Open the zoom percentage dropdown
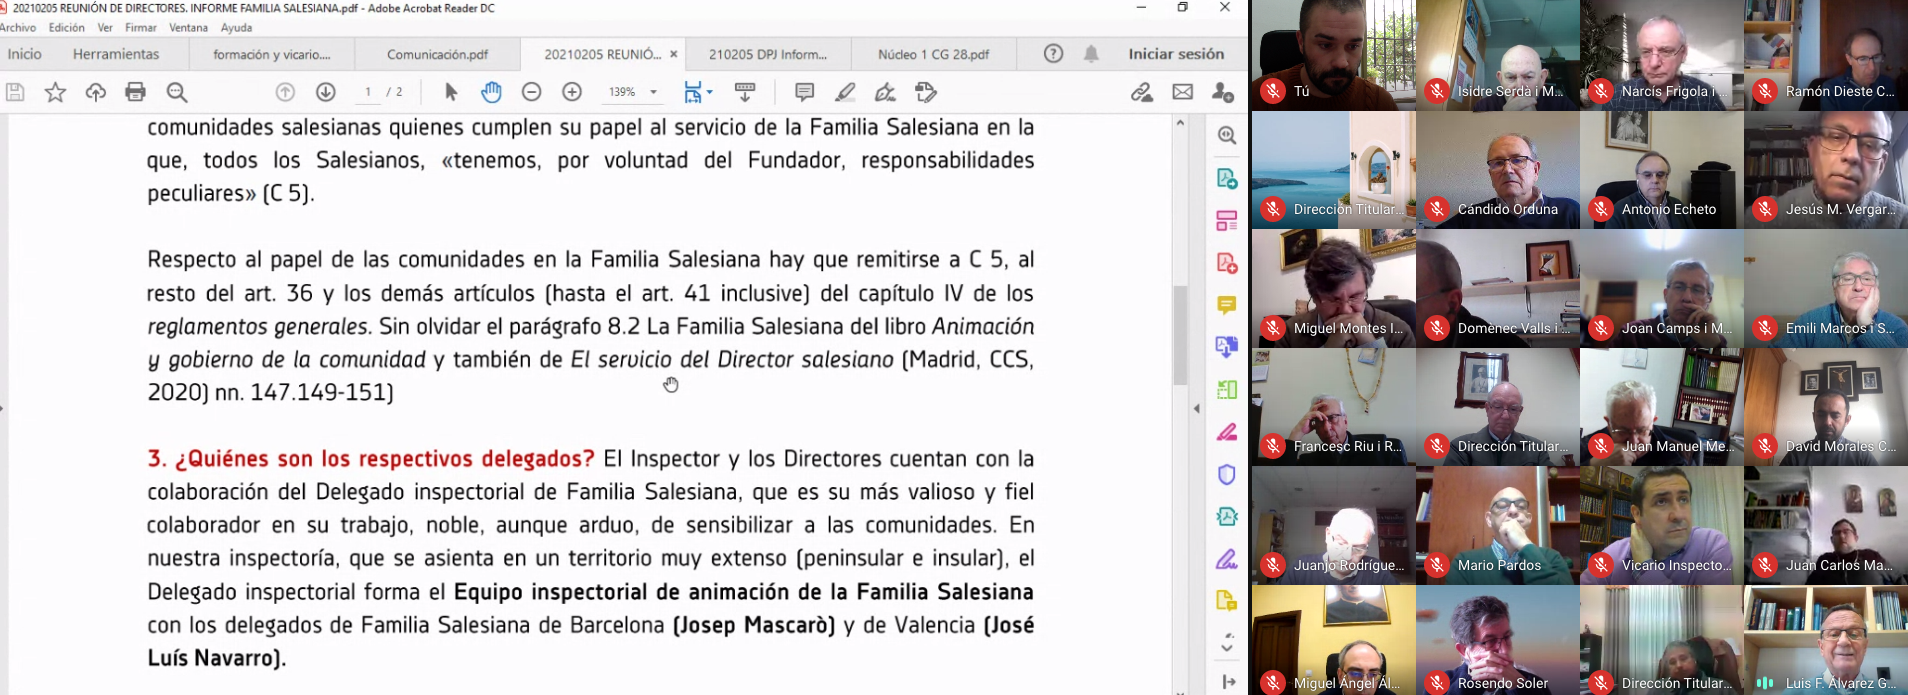The image size is (1908, 695). tap(654, 92)
